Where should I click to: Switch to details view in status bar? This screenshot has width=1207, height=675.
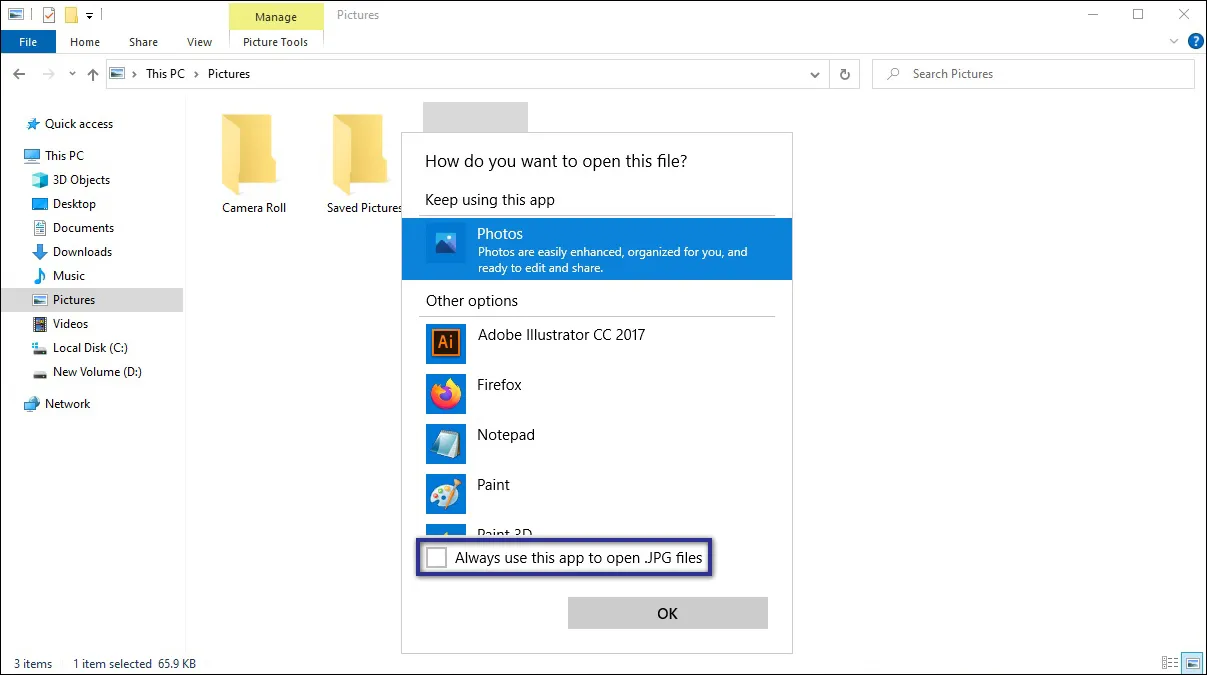click(x=1170, y=662)
